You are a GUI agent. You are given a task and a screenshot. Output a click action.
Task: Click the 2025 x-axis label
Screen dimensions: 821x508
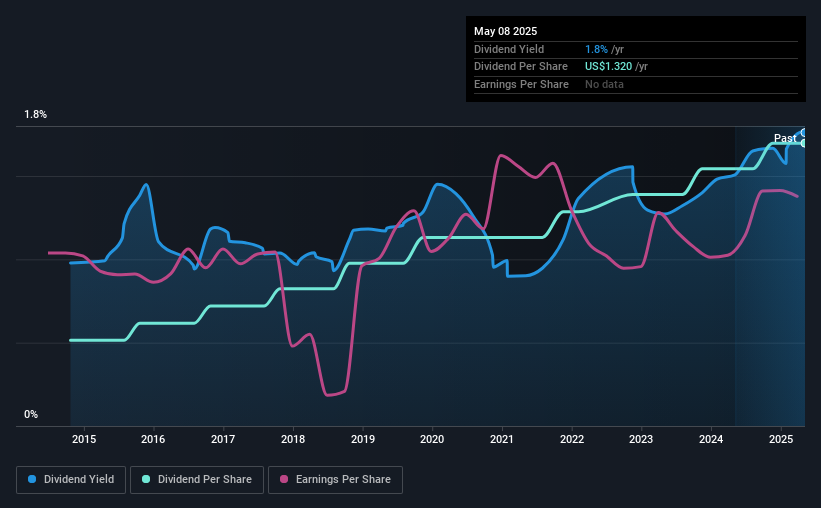pyautogui.click(x=781, y=439)
